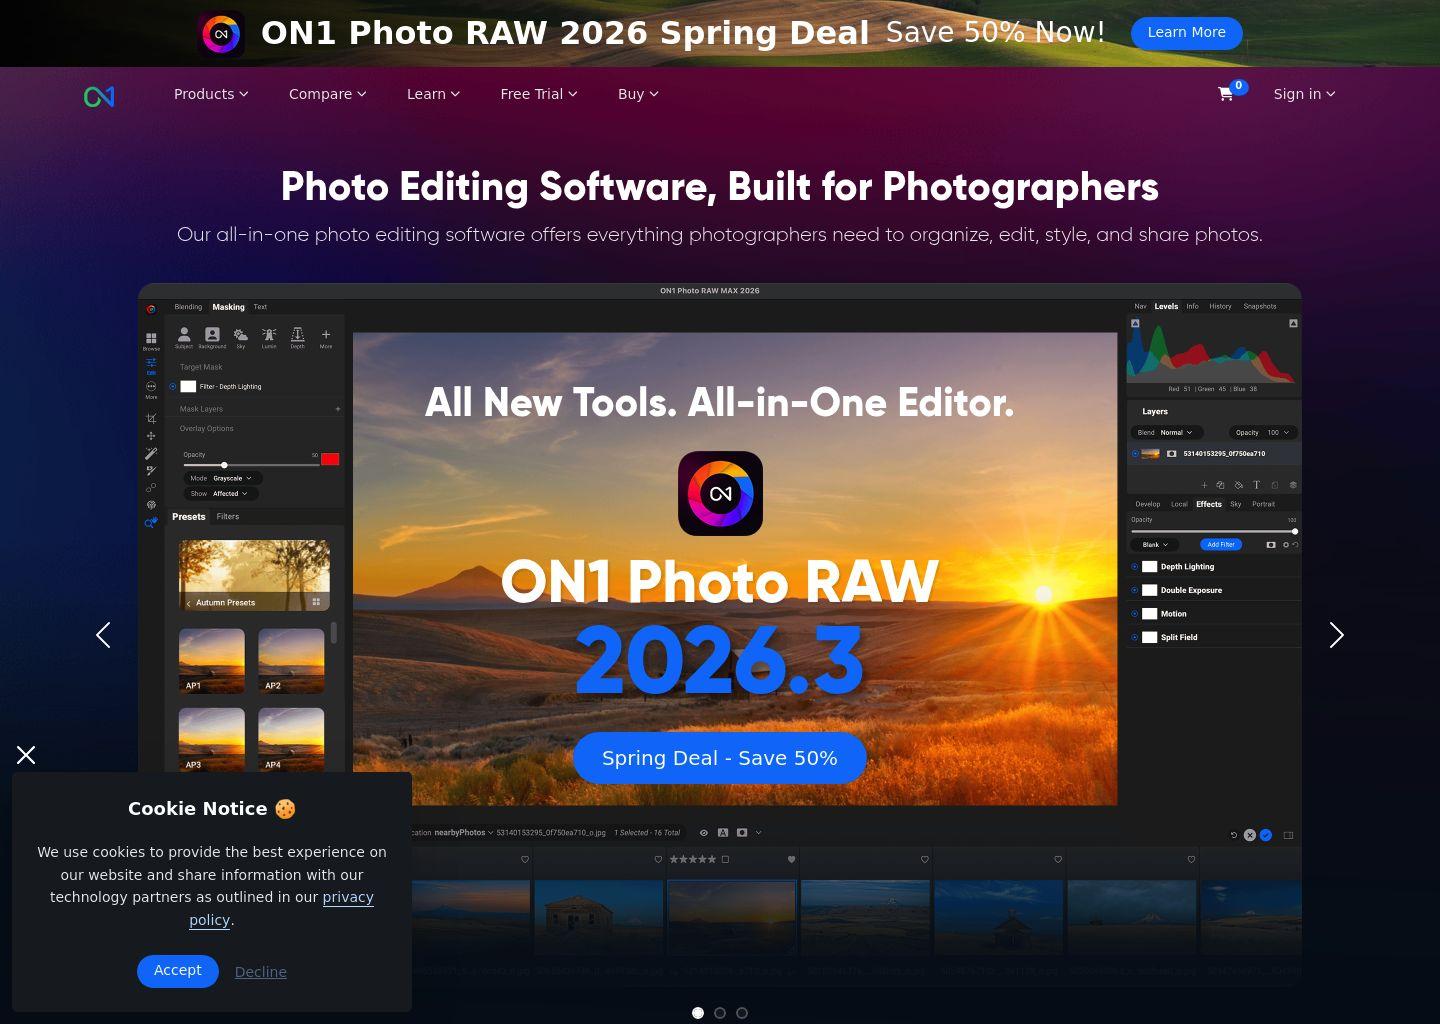Select the Lumin mask target icon

tap(269, 336)
